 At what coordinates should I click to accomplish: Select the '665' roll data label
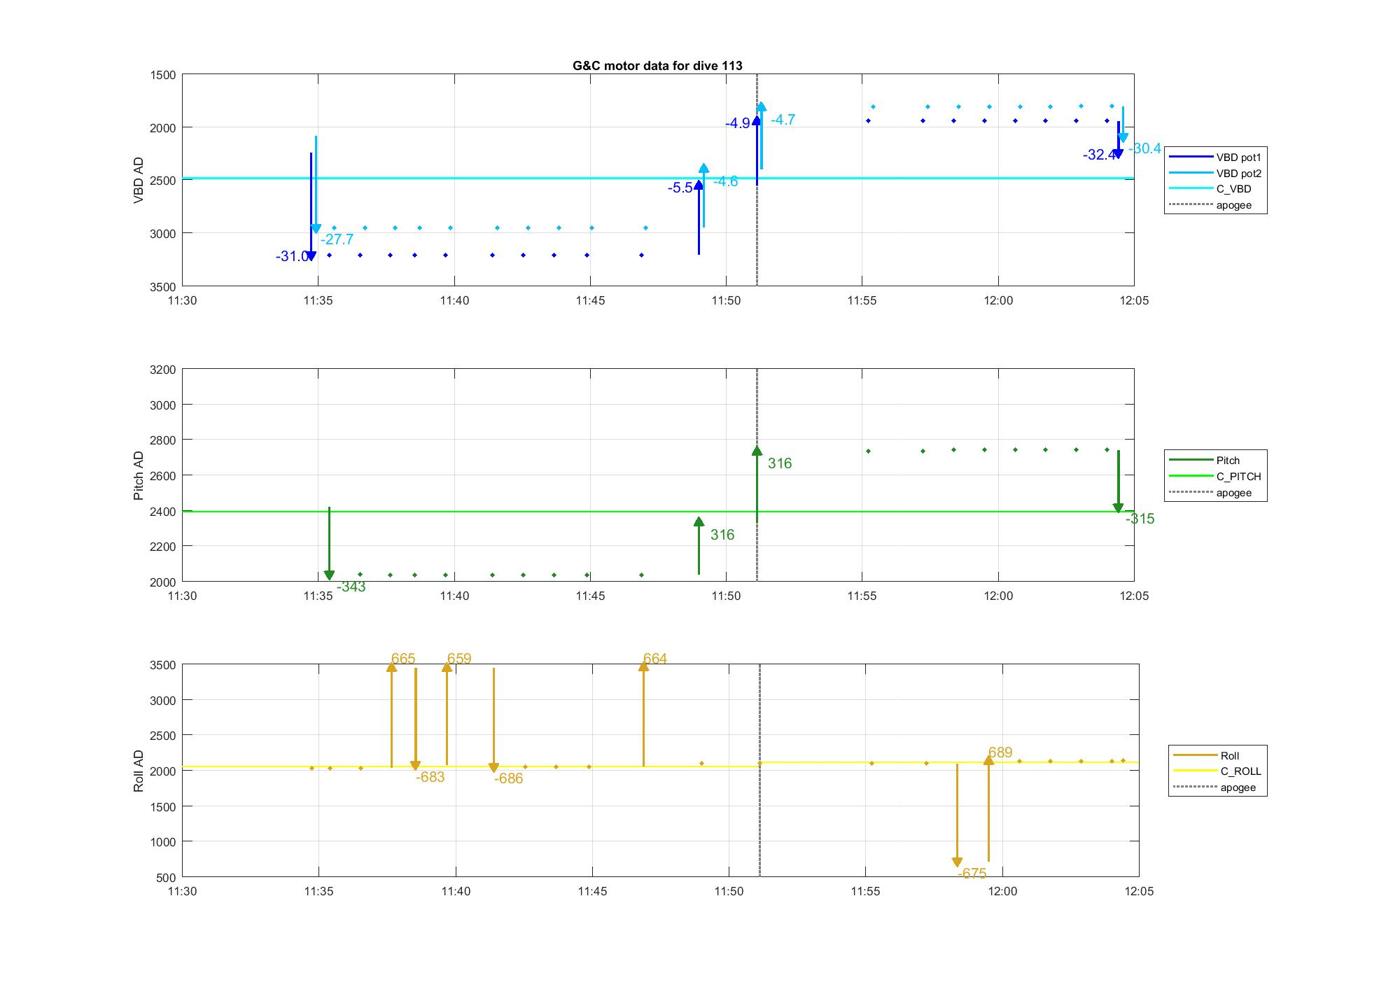(403, 659)
